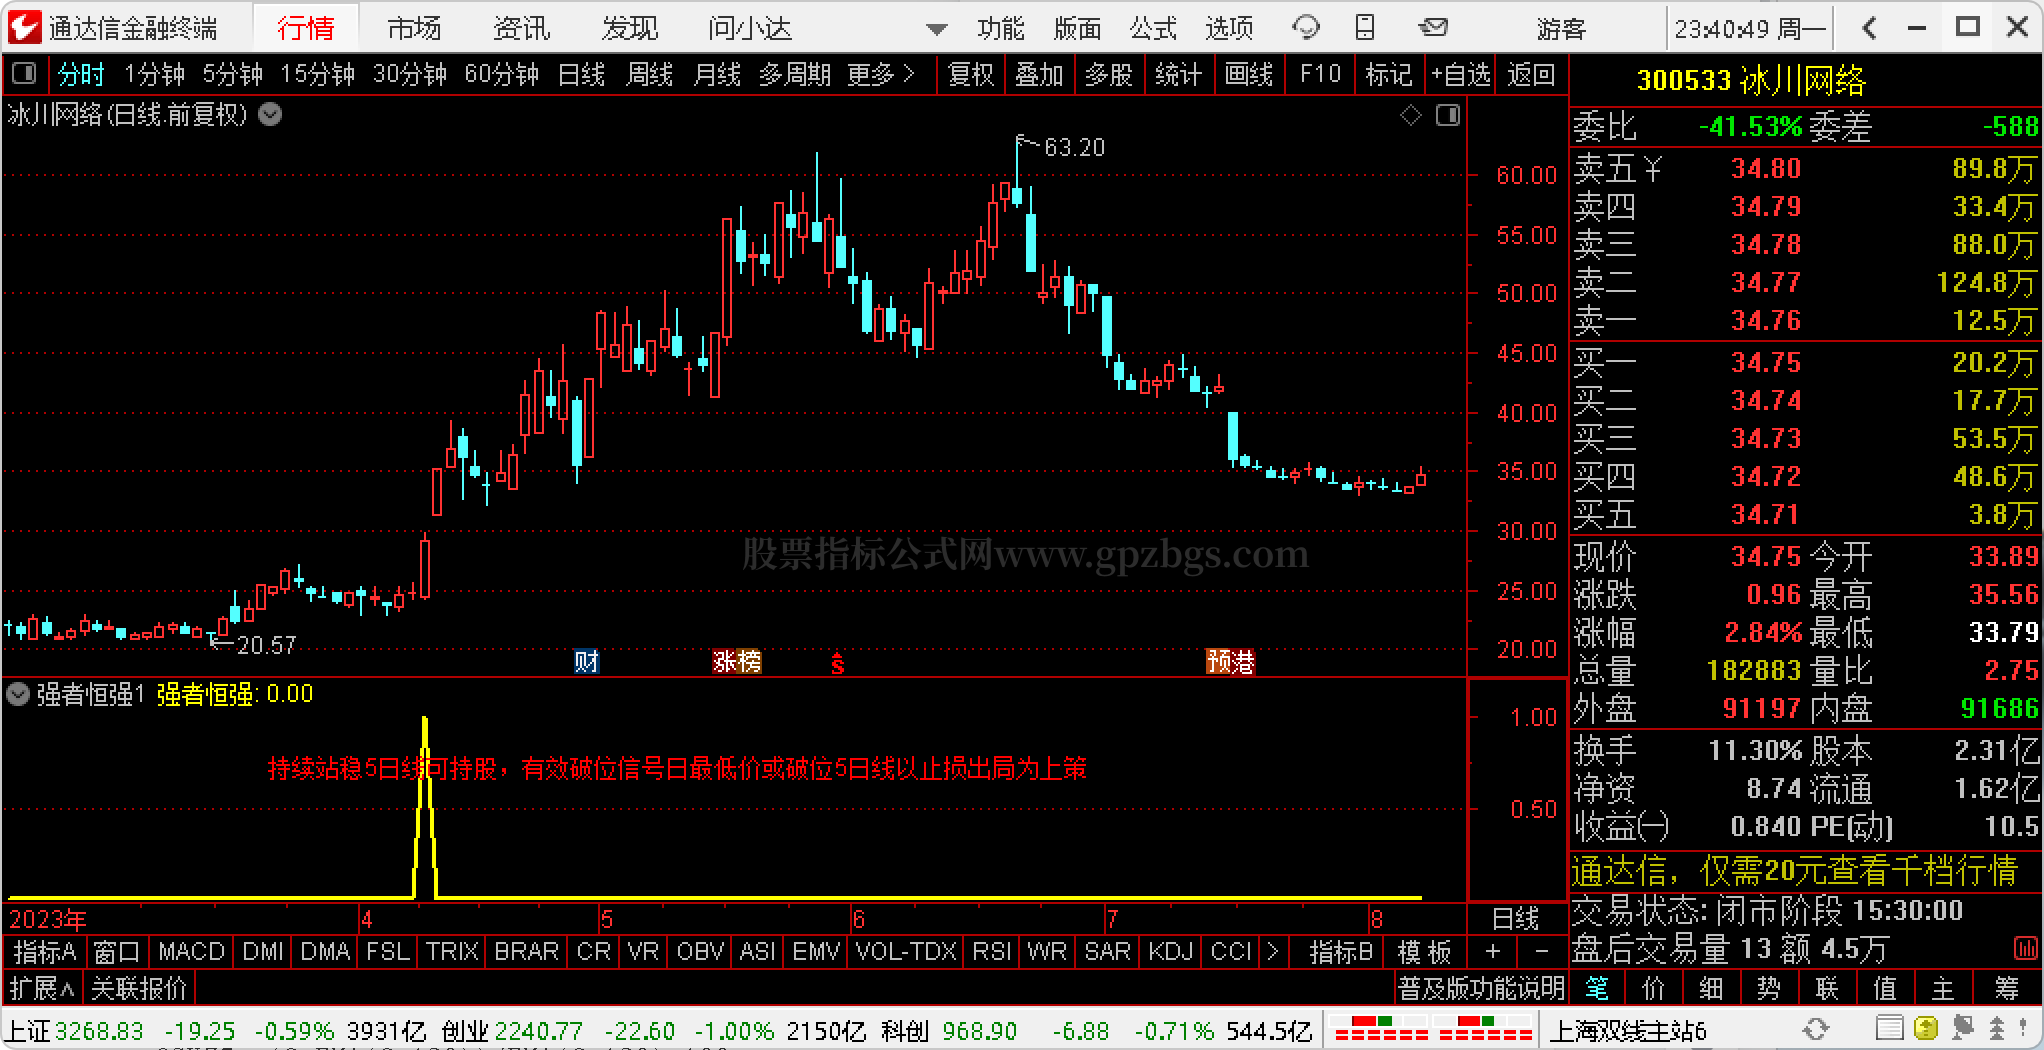
Task: Click the 预港 marker on the chart
Action: pyautogui.click(x=1230, y=661)
